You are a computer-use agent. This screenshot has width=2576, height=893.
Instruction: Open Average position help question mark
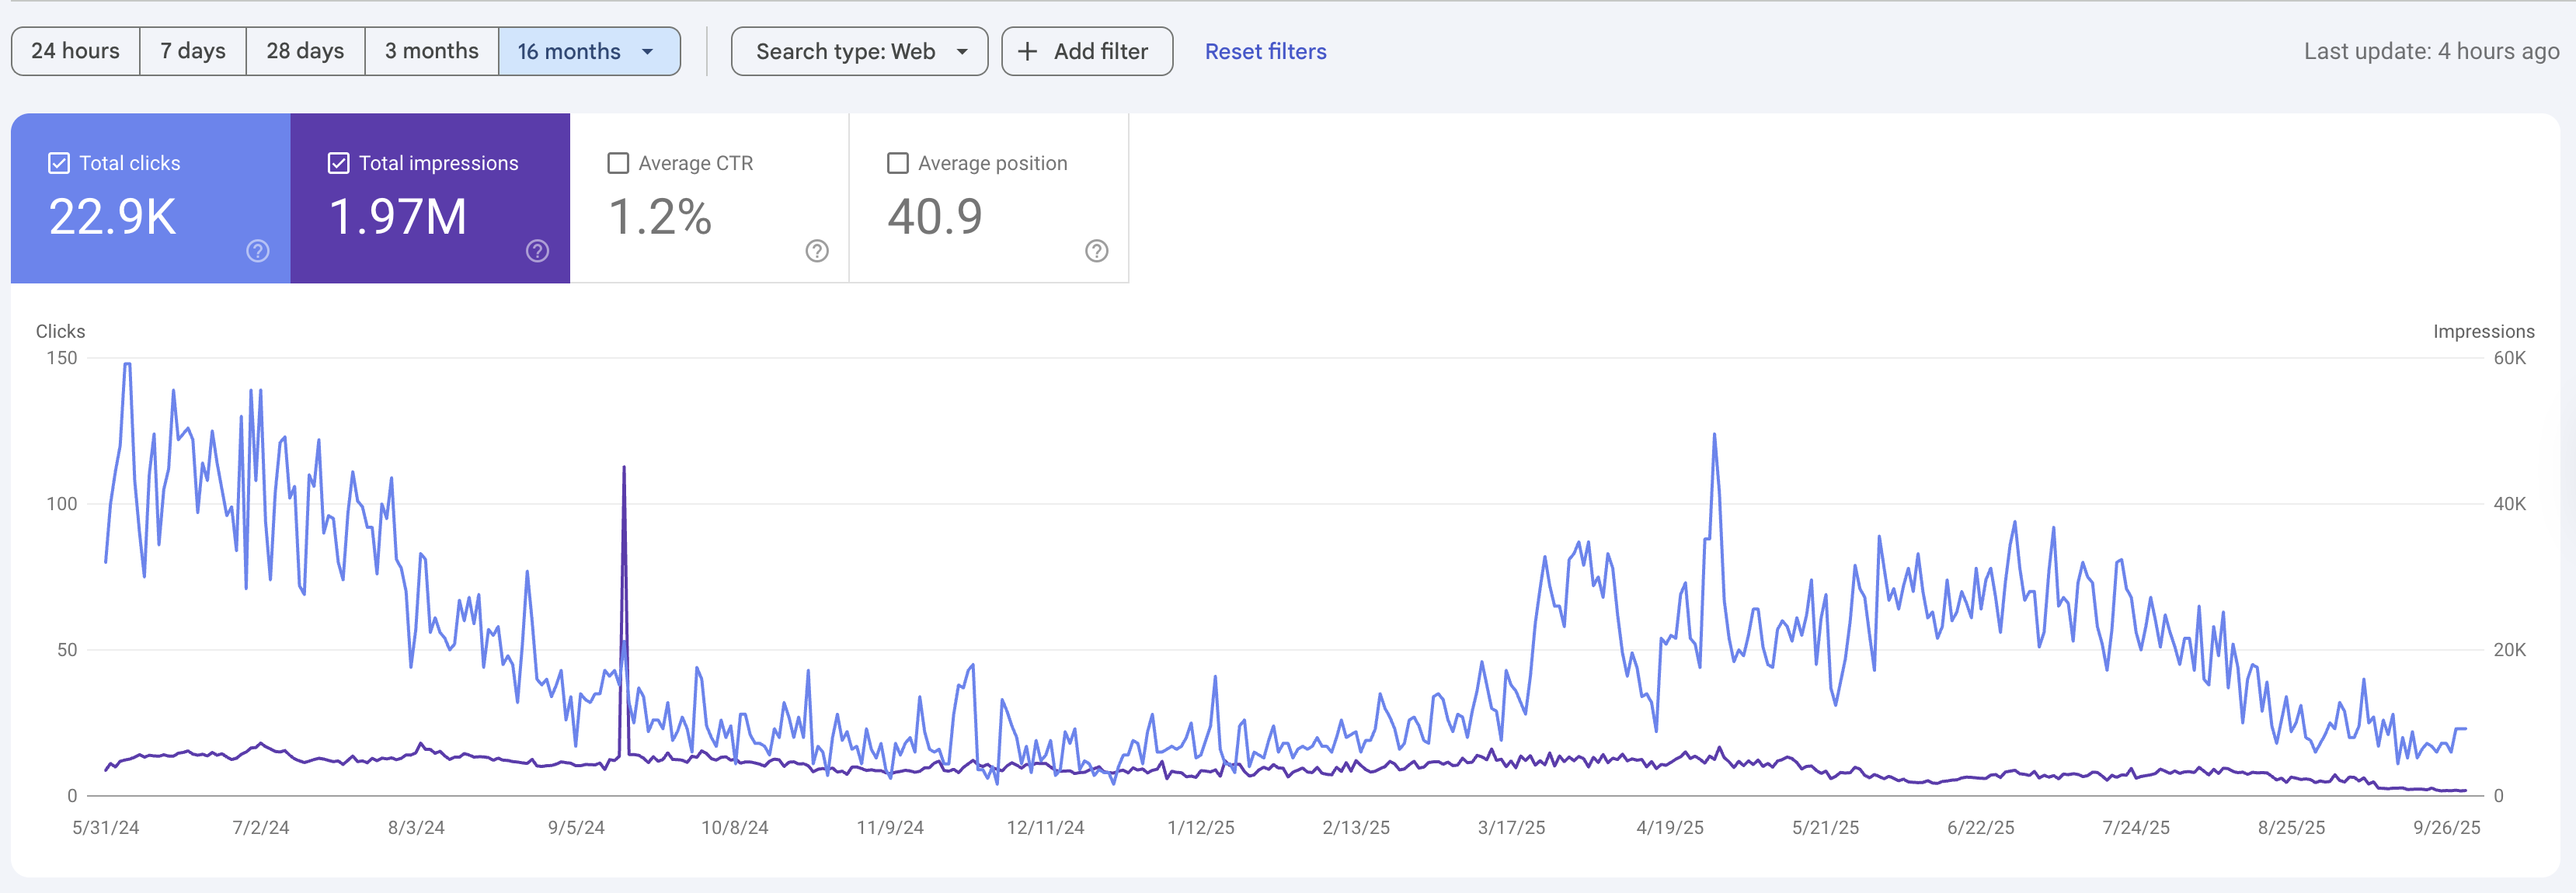[1096, 251]
